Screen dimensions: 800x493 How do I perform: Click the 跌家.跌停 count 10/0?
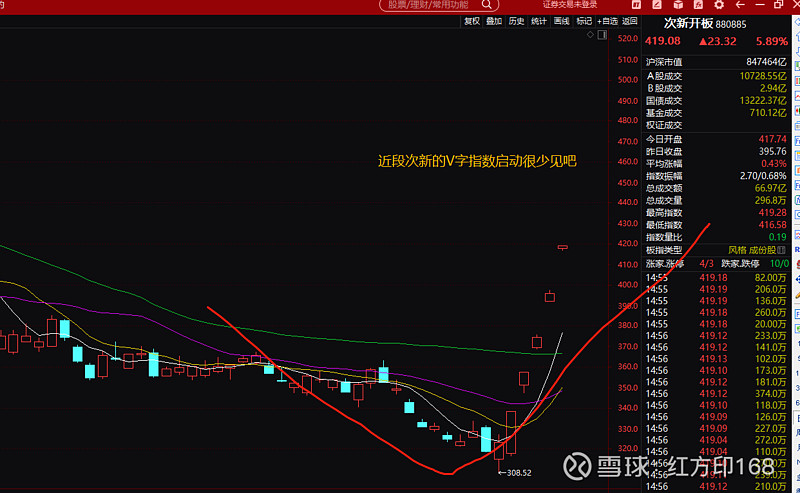pos(779,263)
